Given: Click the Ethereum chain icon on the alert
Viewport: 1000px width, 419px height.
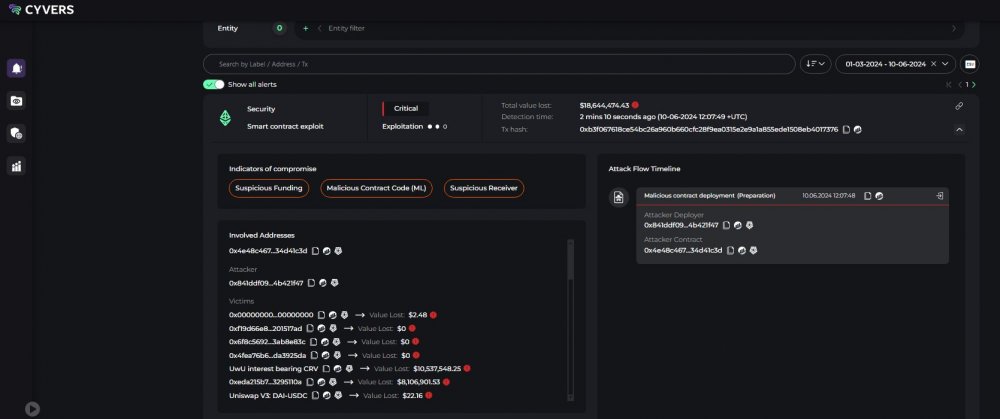Looking at the screenshot, I should click(x=225, y=118).
